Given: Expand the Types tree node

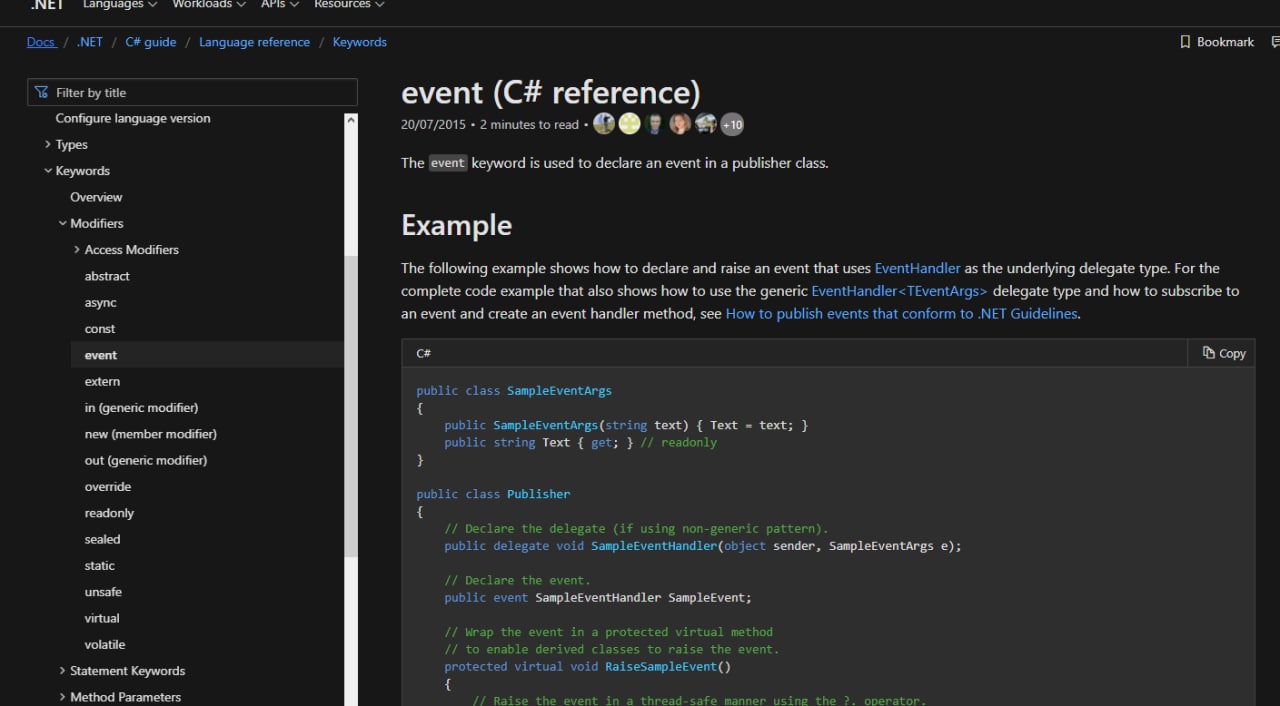Looking at the screenshot, I should pyautogui.click(x=48, y=144).
